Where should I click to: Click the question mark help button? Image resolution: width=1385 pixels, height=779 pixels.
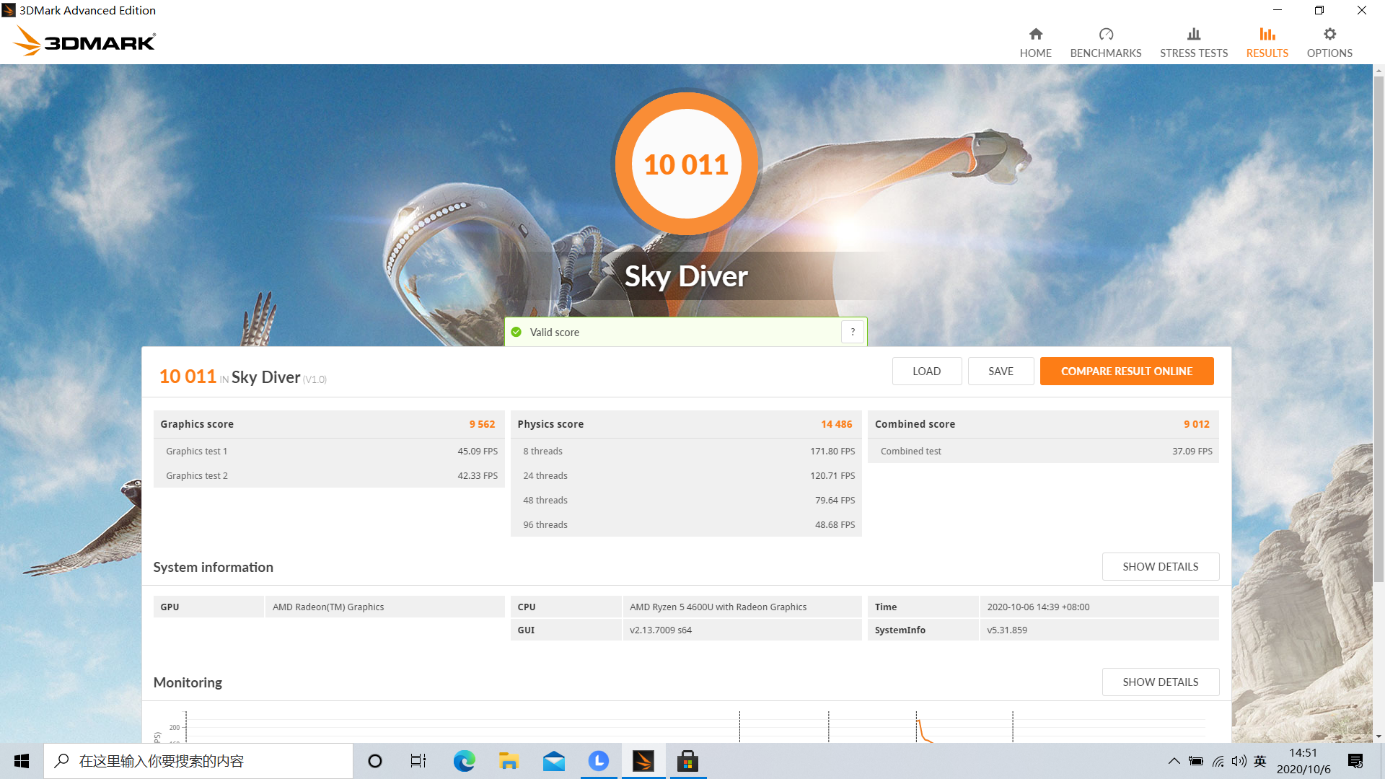point(852,332)
